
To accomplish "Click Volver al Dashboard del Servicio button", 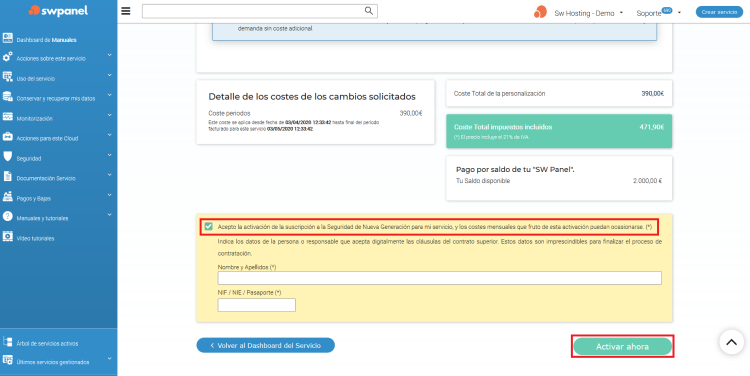I will [x=265, y=345].
